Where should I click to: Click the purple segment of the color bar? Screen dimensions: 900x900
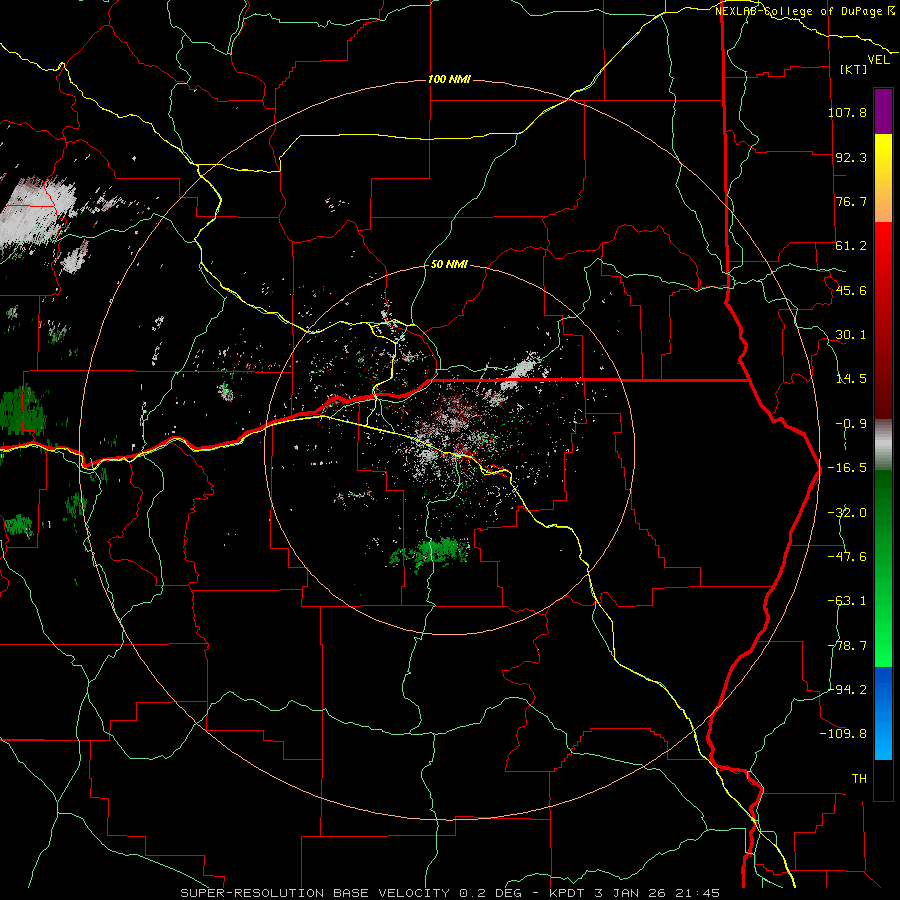[x=883, y=112]
